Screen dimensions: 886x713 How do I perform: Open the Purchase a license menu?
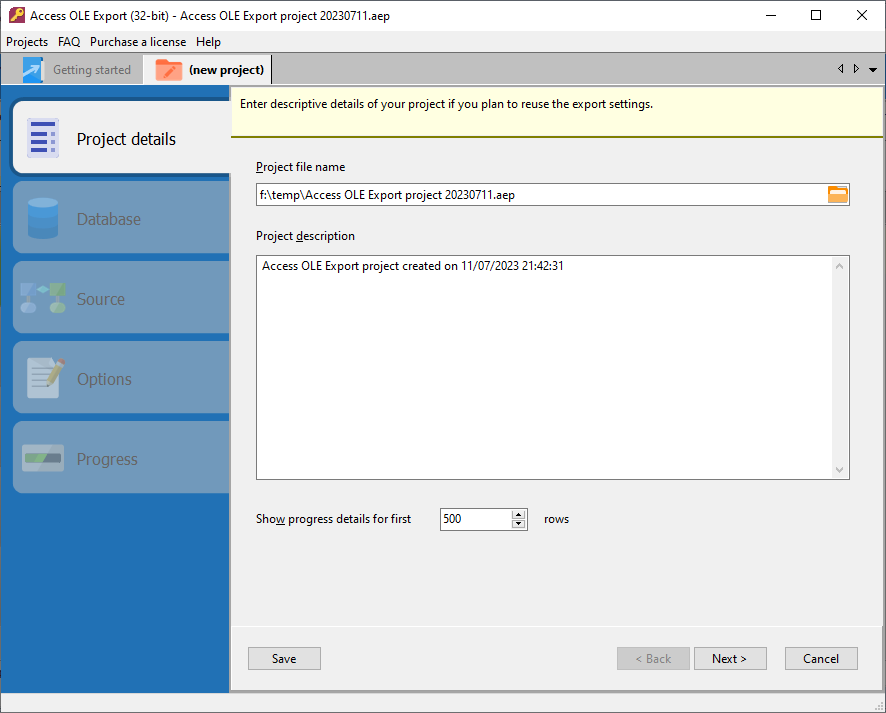click(x=137, y=42)
